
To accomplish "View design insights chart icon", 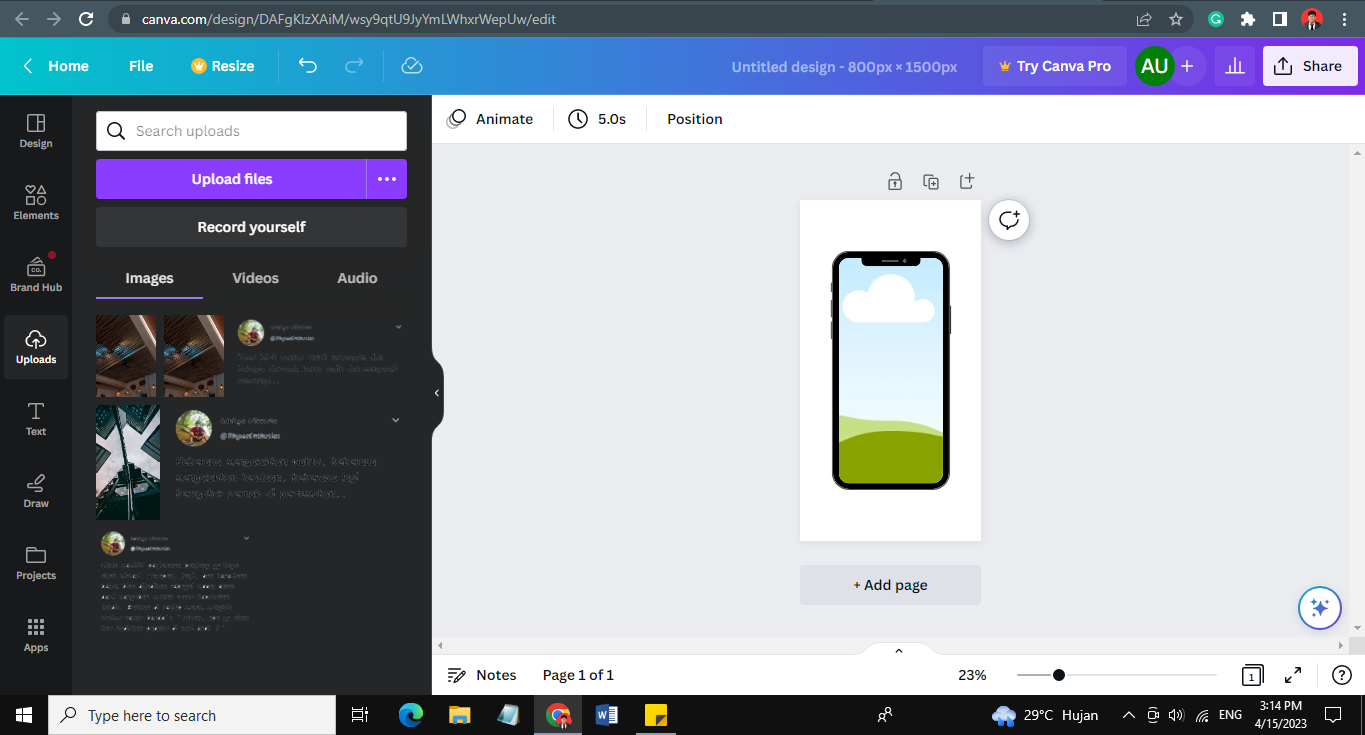I will [x=1234, y=66].
